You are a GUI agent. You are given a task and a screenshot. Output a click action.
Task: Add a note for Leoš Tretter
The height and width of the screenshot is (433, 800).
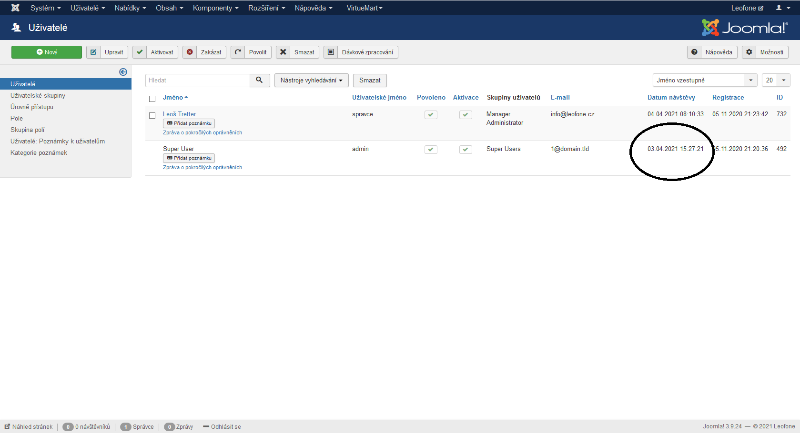pos(189,123)
